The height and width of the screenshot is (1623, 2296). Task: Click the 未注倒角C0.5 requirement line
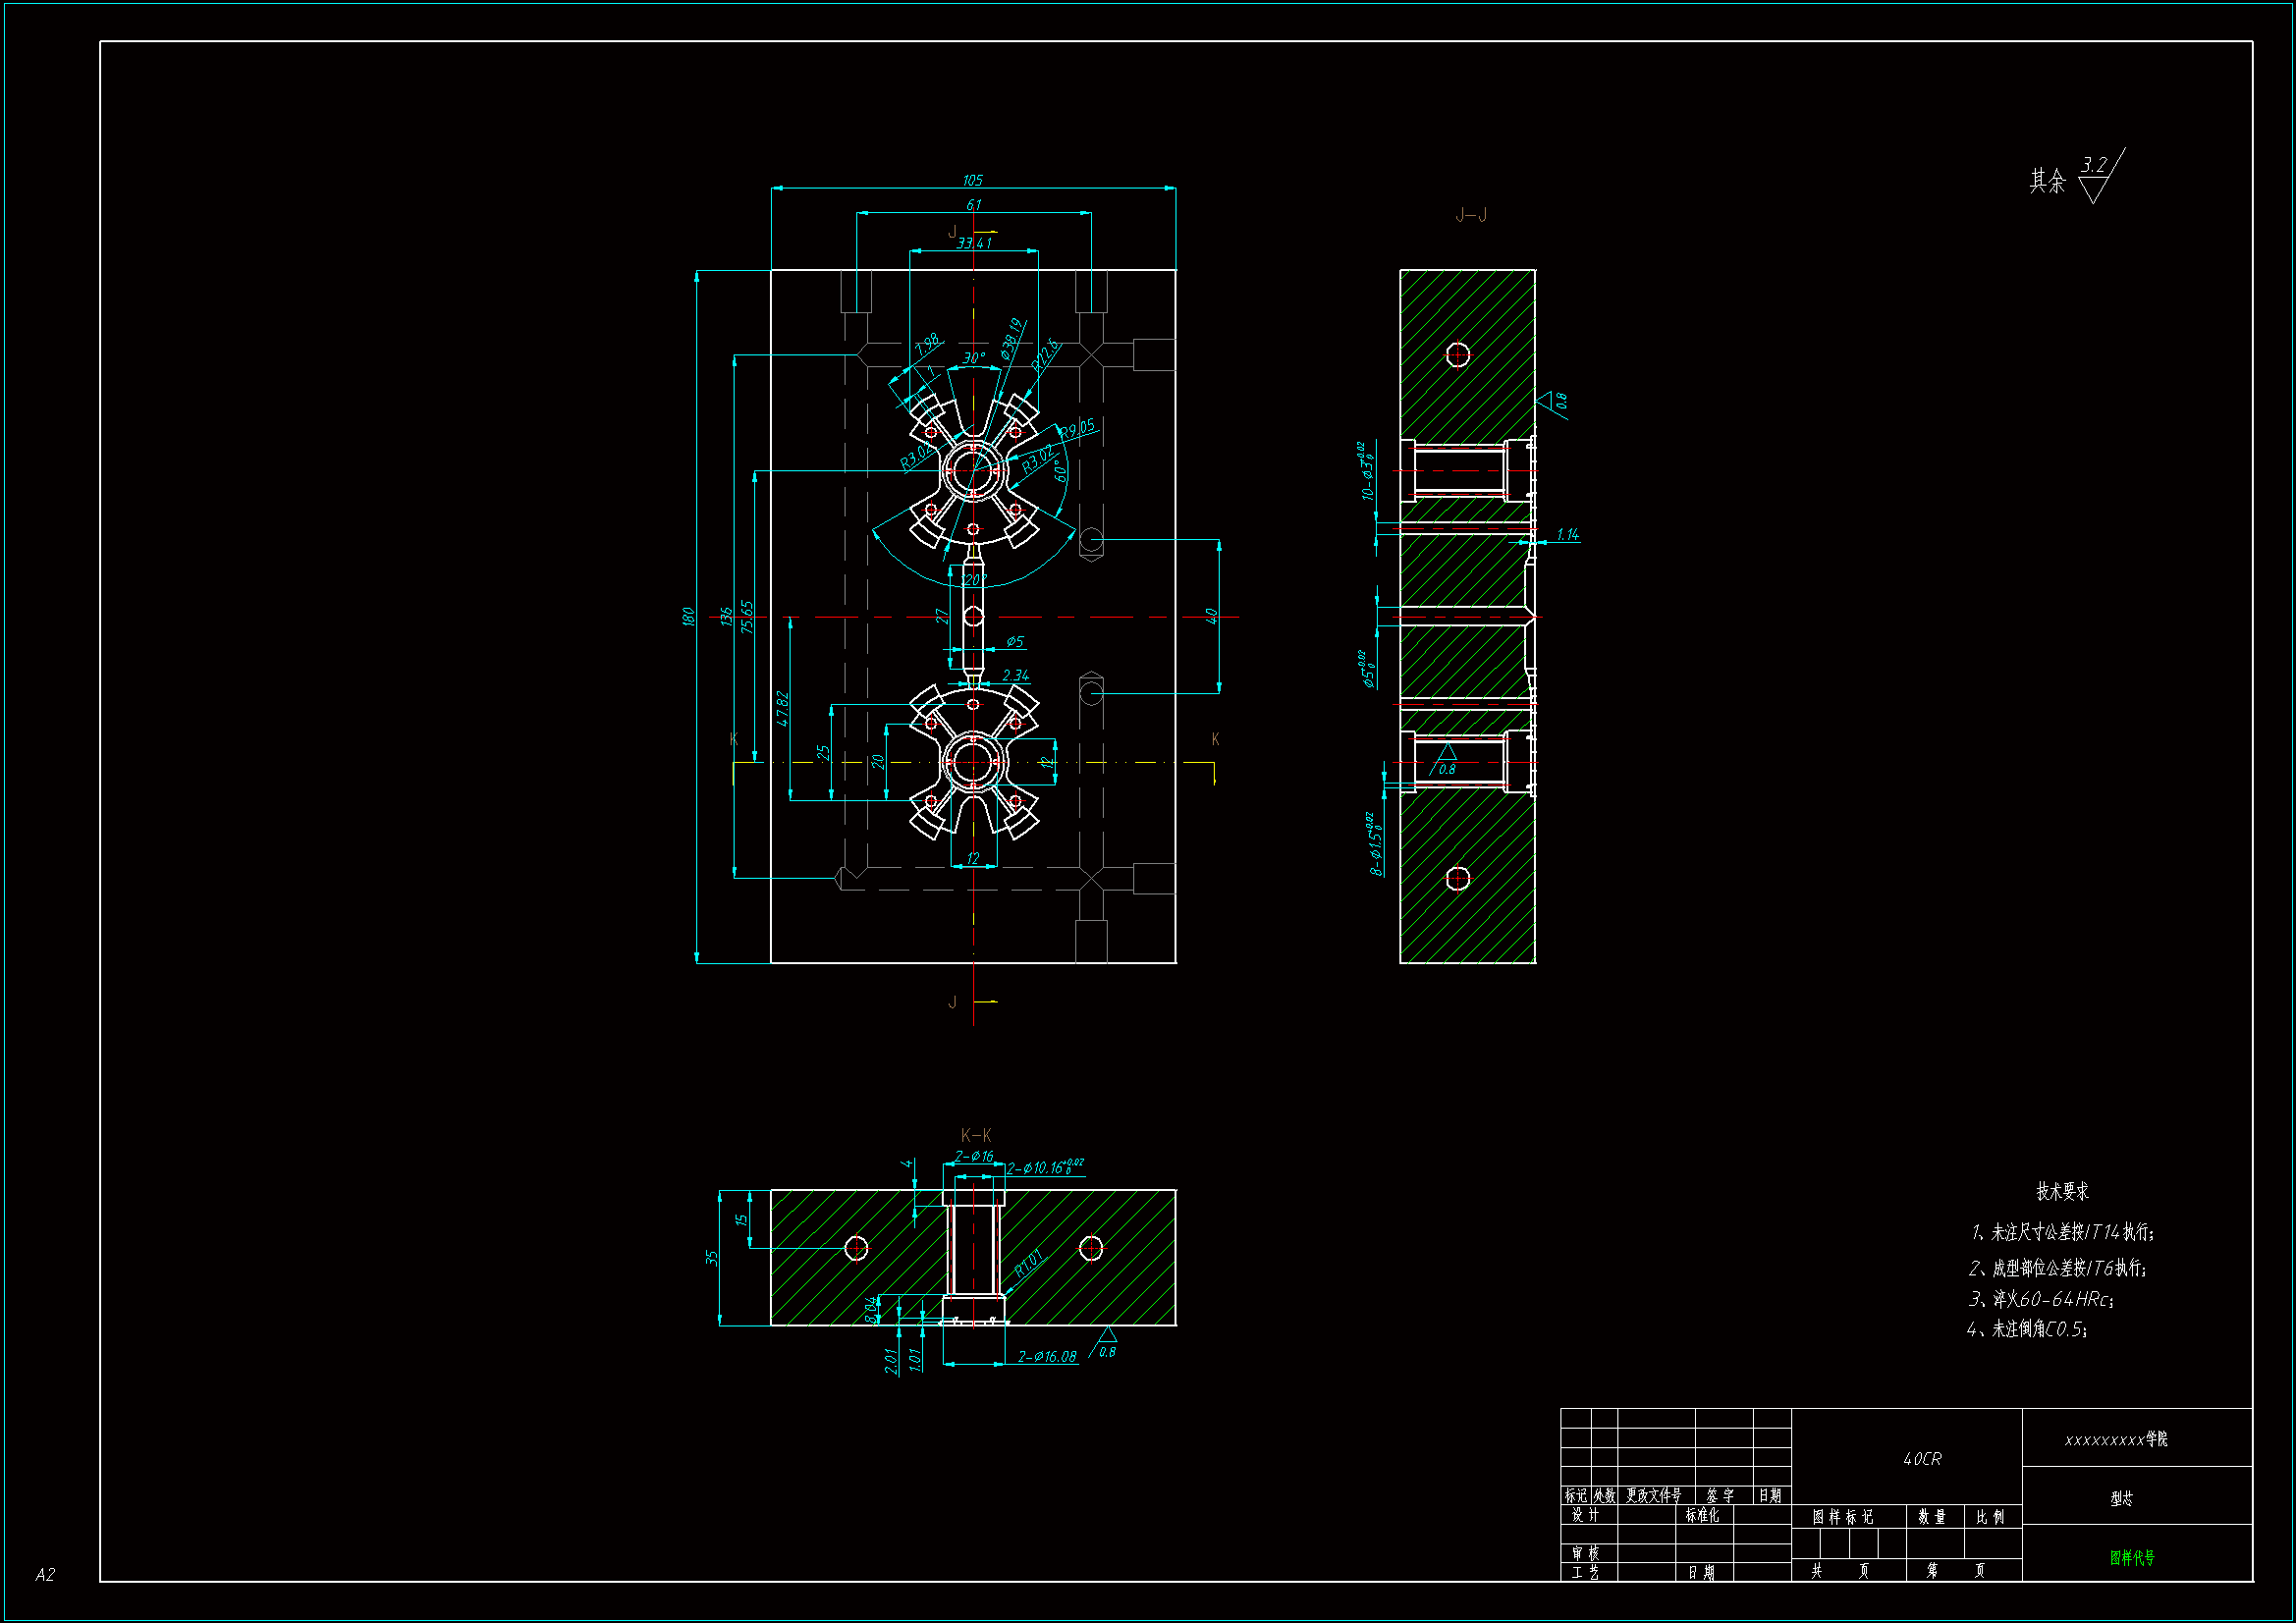coord(2026,1329)
